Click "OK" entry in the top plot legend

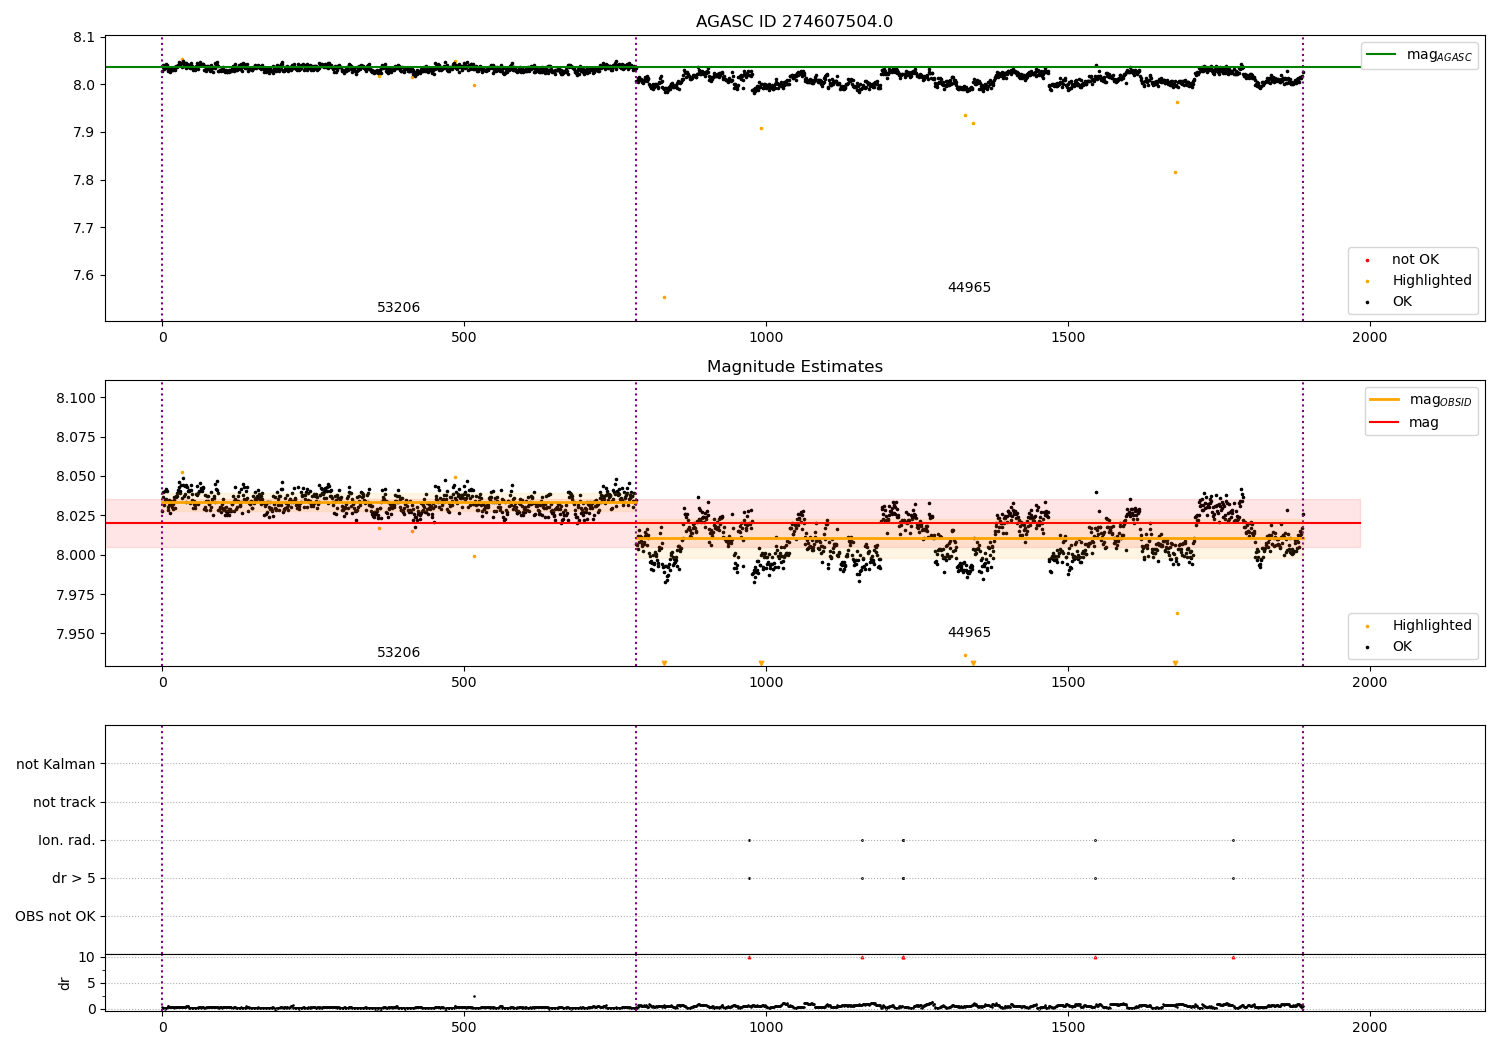[1402, 302]
